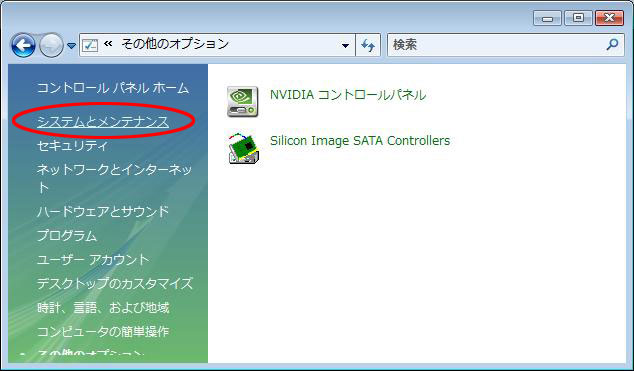Open デスクトップのカスタマイズ link
The image size is (634, 371).
115,283
